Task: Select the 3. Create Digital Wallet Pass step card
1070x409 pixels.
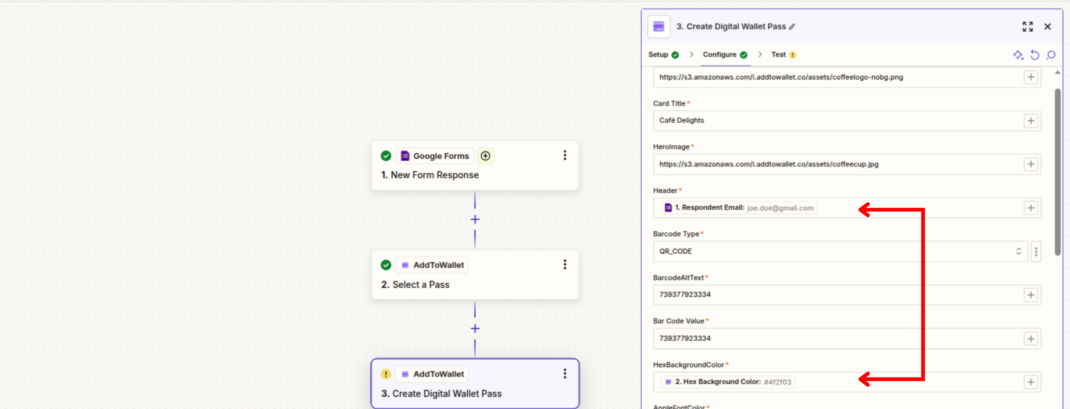Action: click(x=475, y=383)
